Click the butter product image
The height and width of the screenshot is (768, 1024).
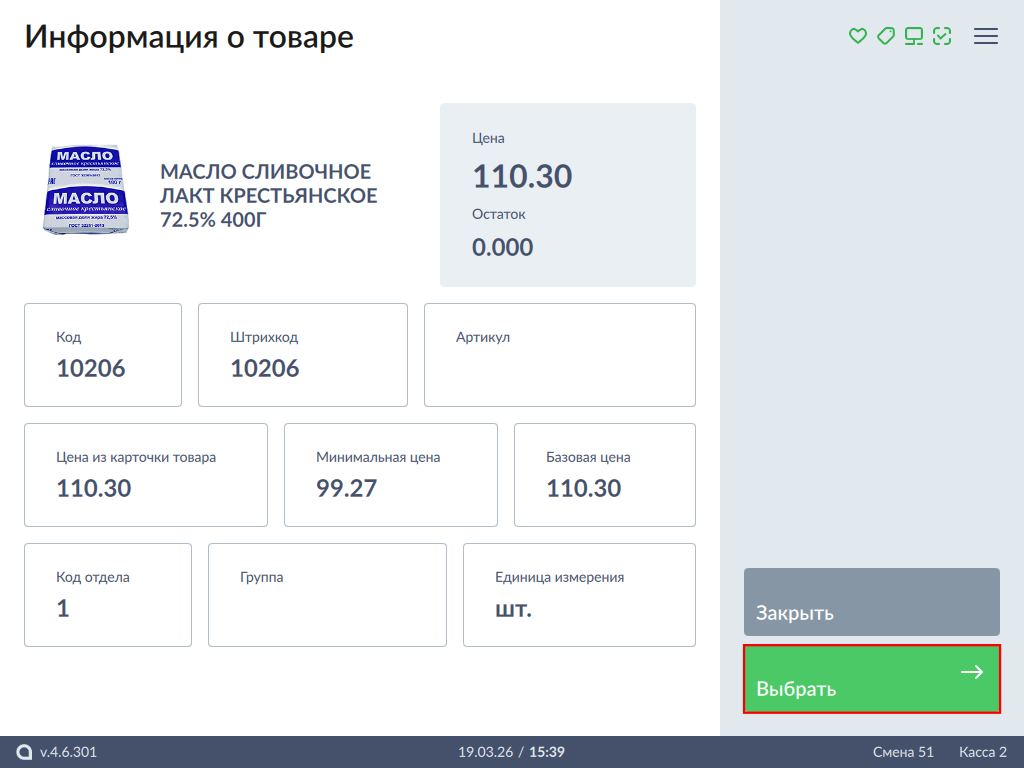click(x=86, y=191)
